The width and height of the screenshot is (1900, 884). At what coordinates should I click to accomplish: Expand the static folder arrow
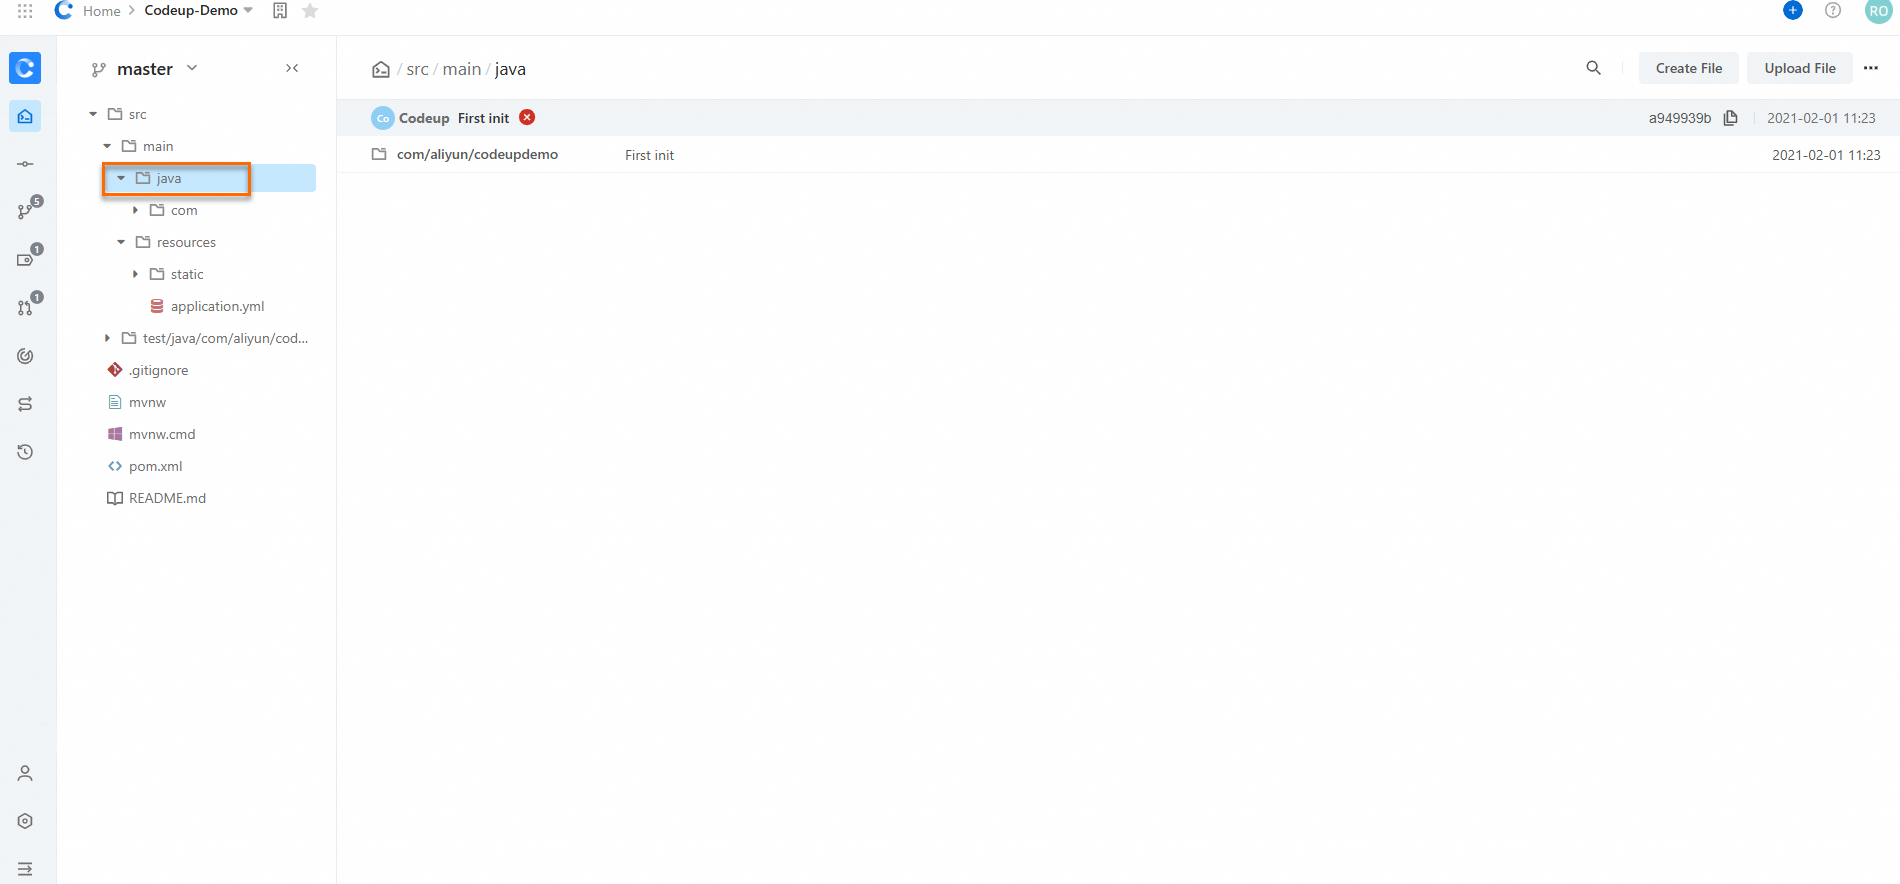pos(135,274)
